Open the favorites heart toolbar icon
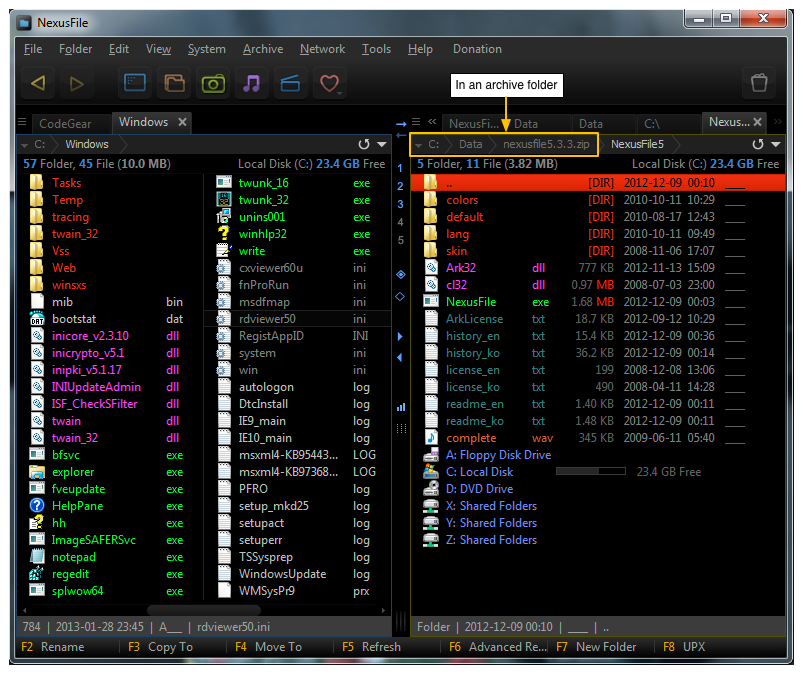This screenshot has width=803, height=674. click(x=329, y=83)
